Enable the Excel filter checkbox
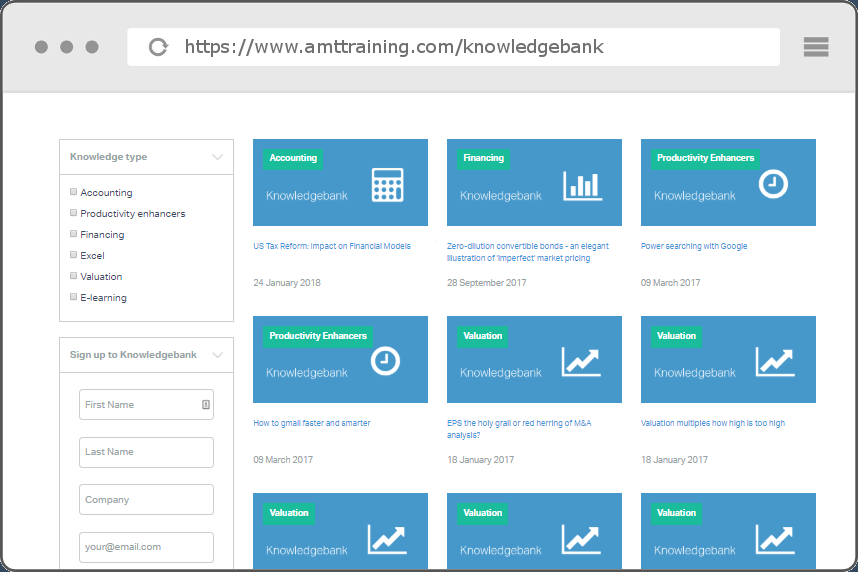 pyautogui.click(x=73, y=255)
